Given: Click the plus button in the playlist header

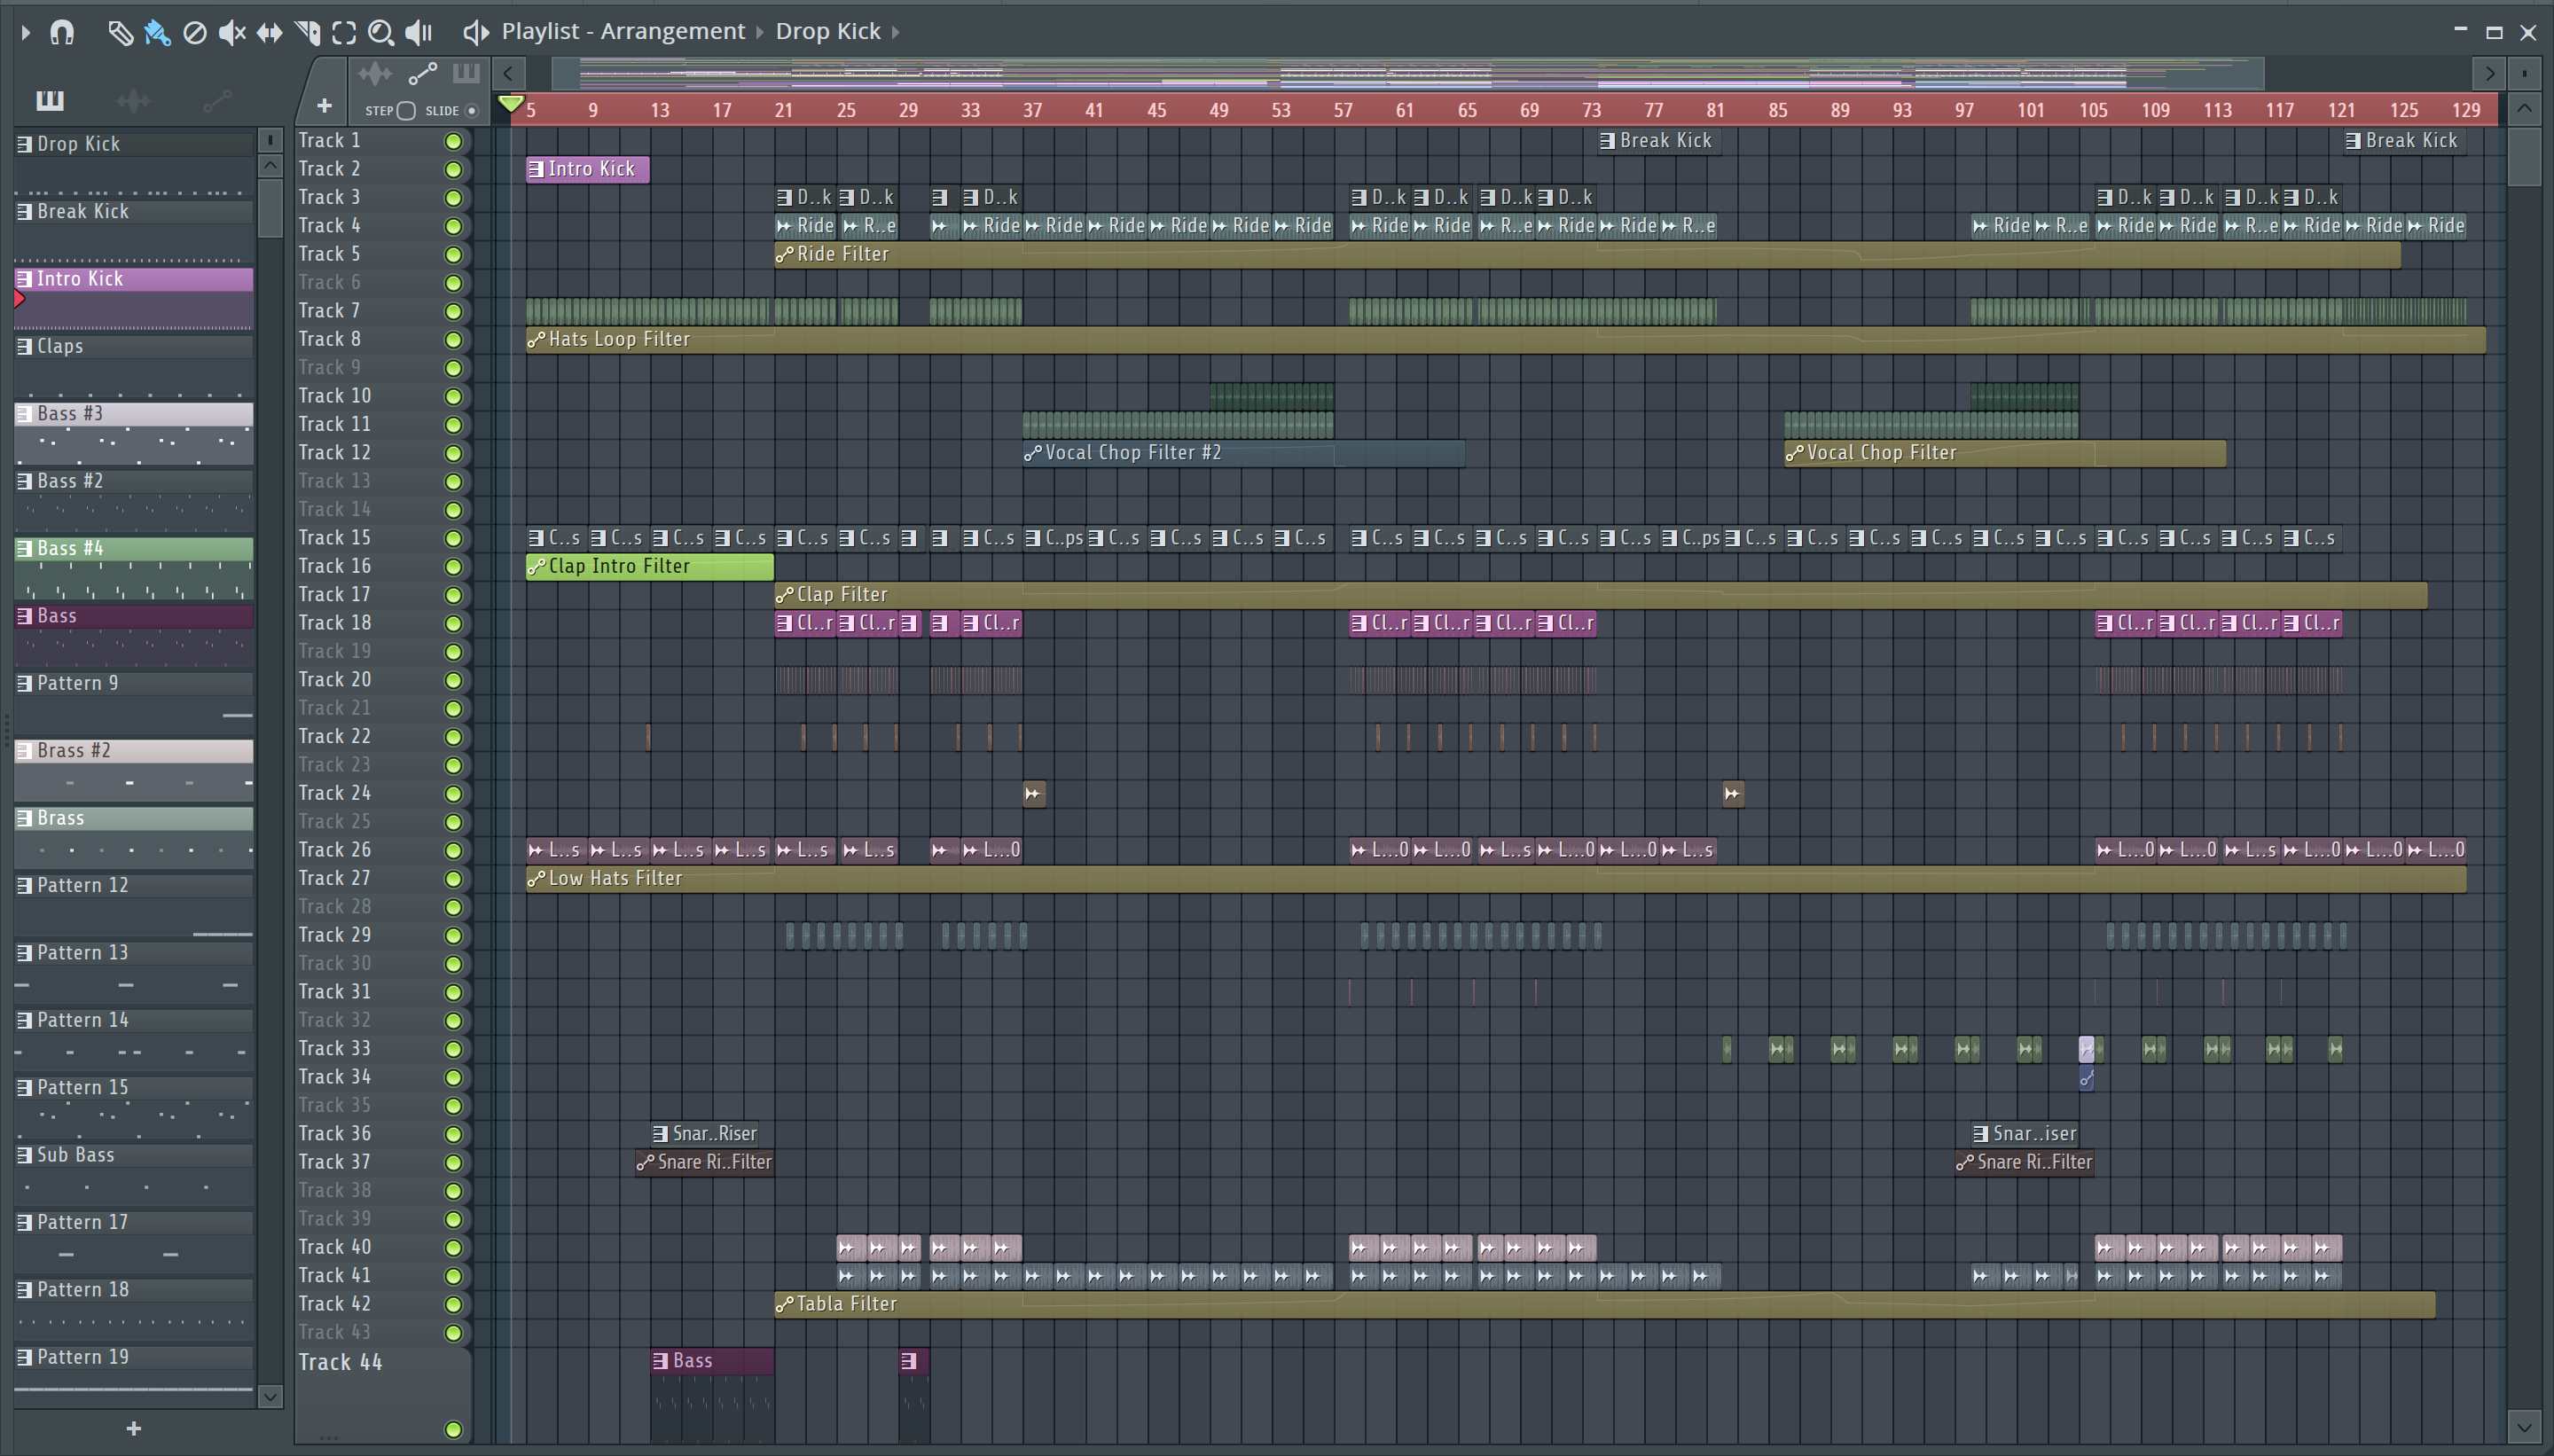Looking at the screenshot, I should point(324,106).
